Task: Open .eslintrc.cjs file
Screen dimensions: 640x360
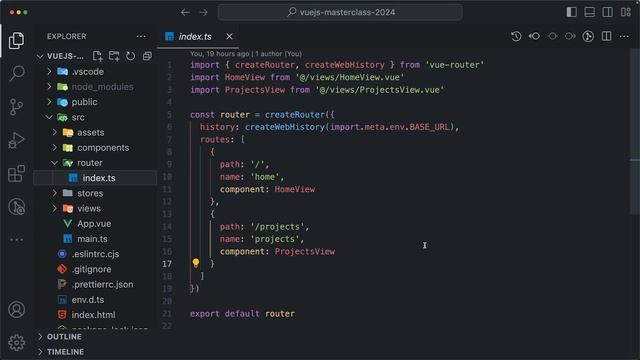Action: tap(95, 254)
